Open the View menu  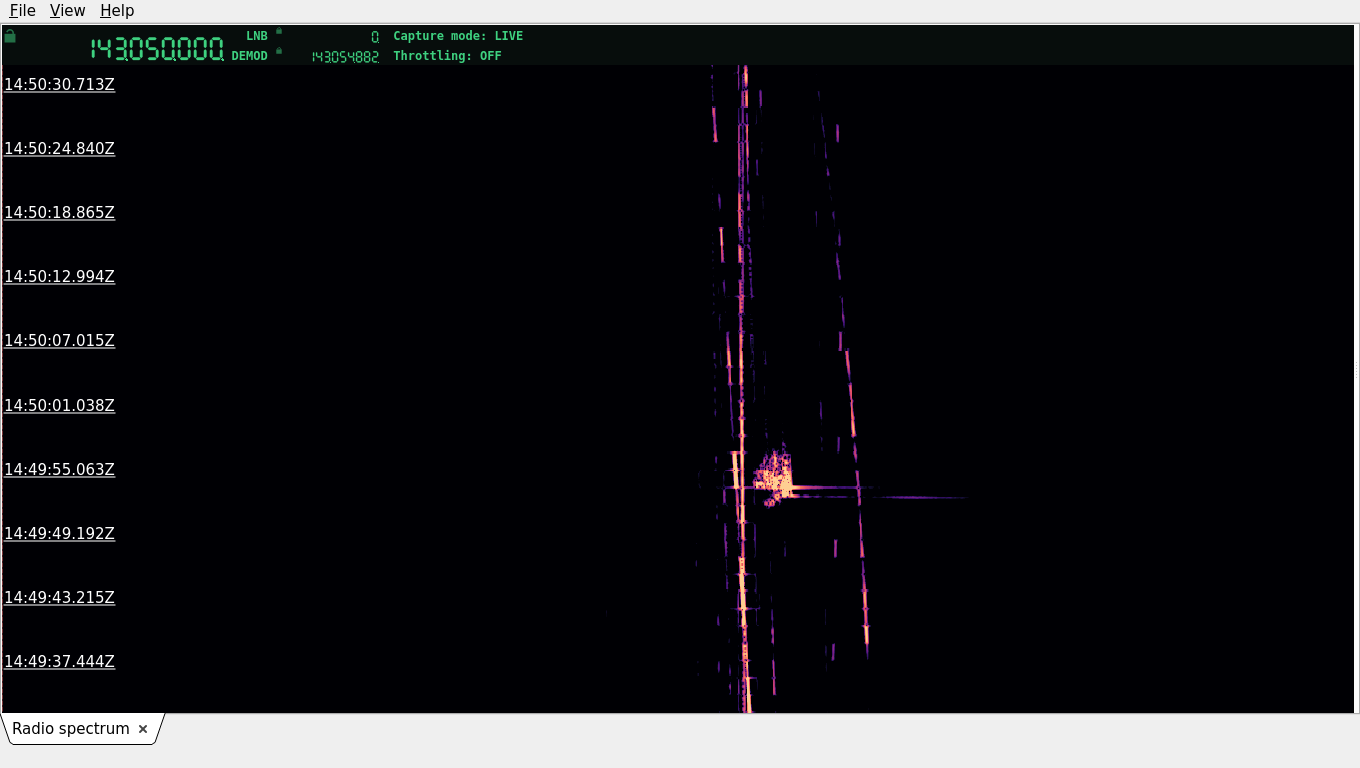pos(67,11)
